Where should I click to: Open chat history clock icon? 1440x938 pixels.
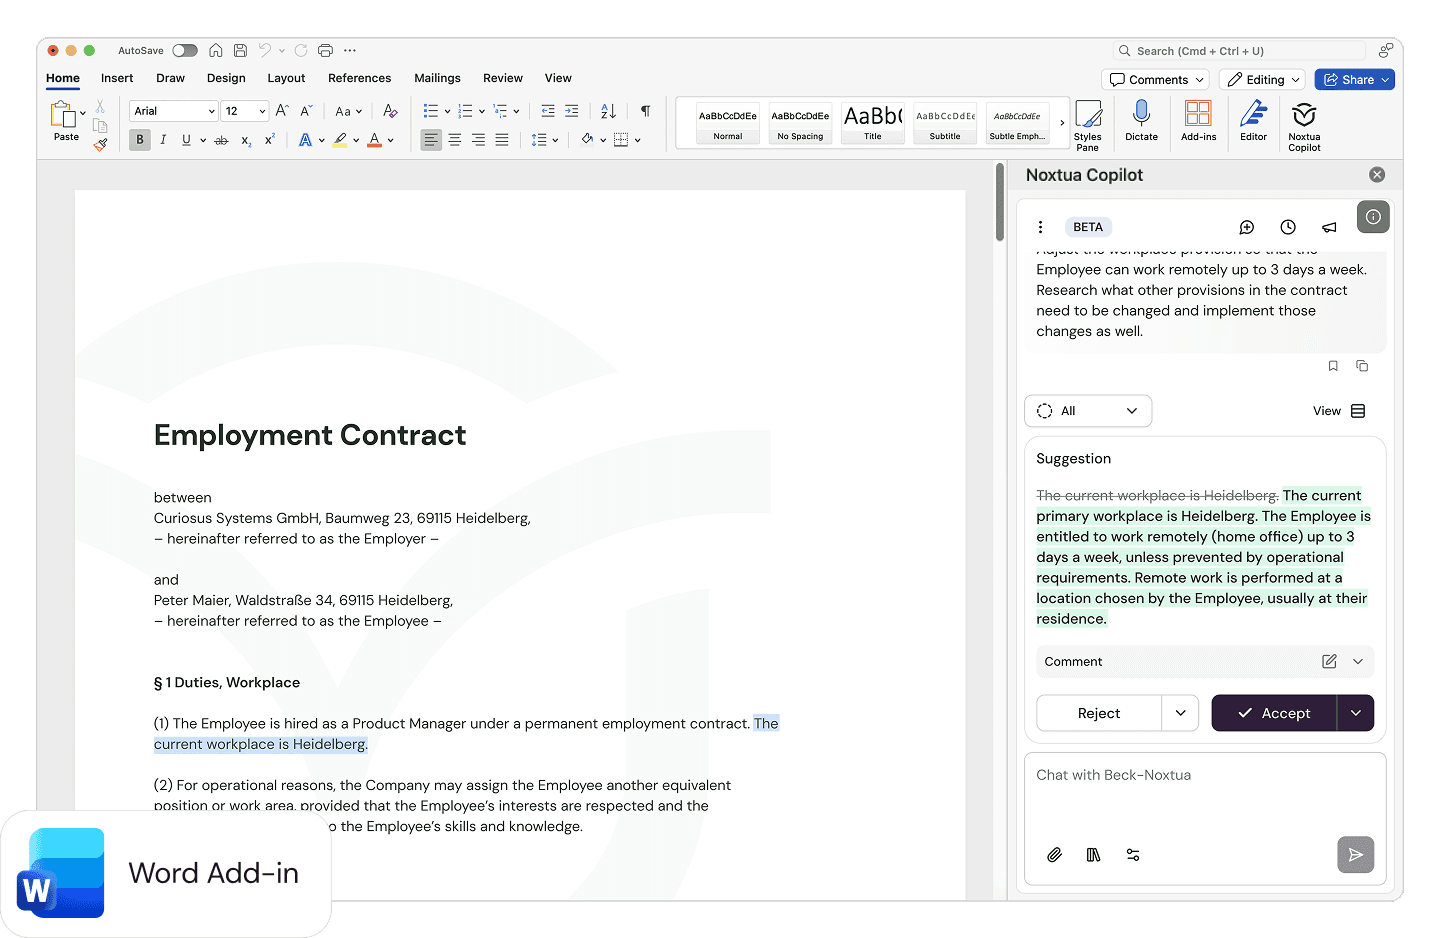[1288, 227]
